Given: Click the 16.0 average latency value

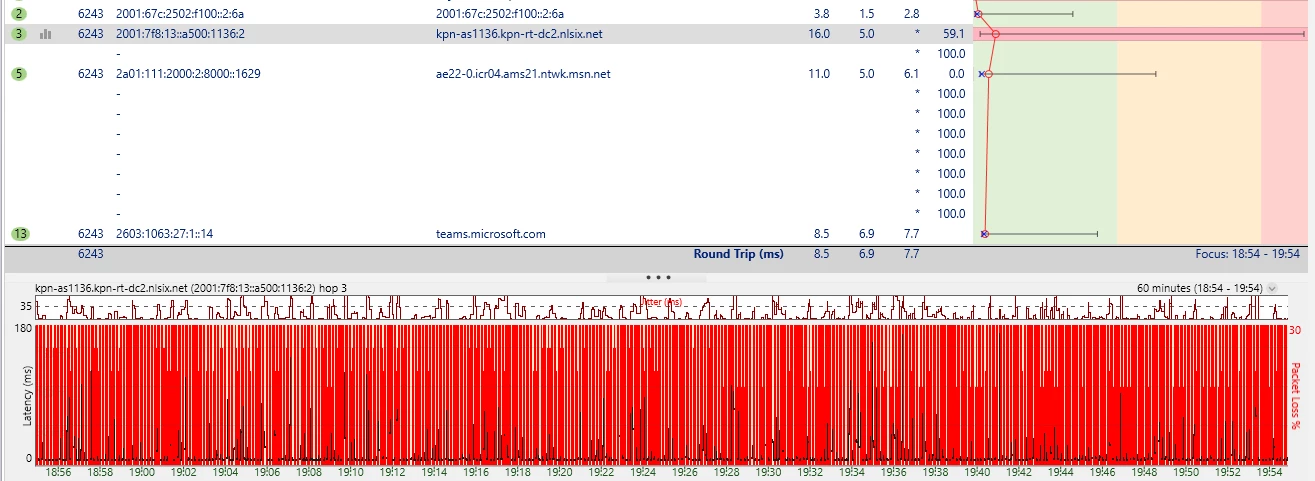Looking at the screenshot, I should (819, 34).
